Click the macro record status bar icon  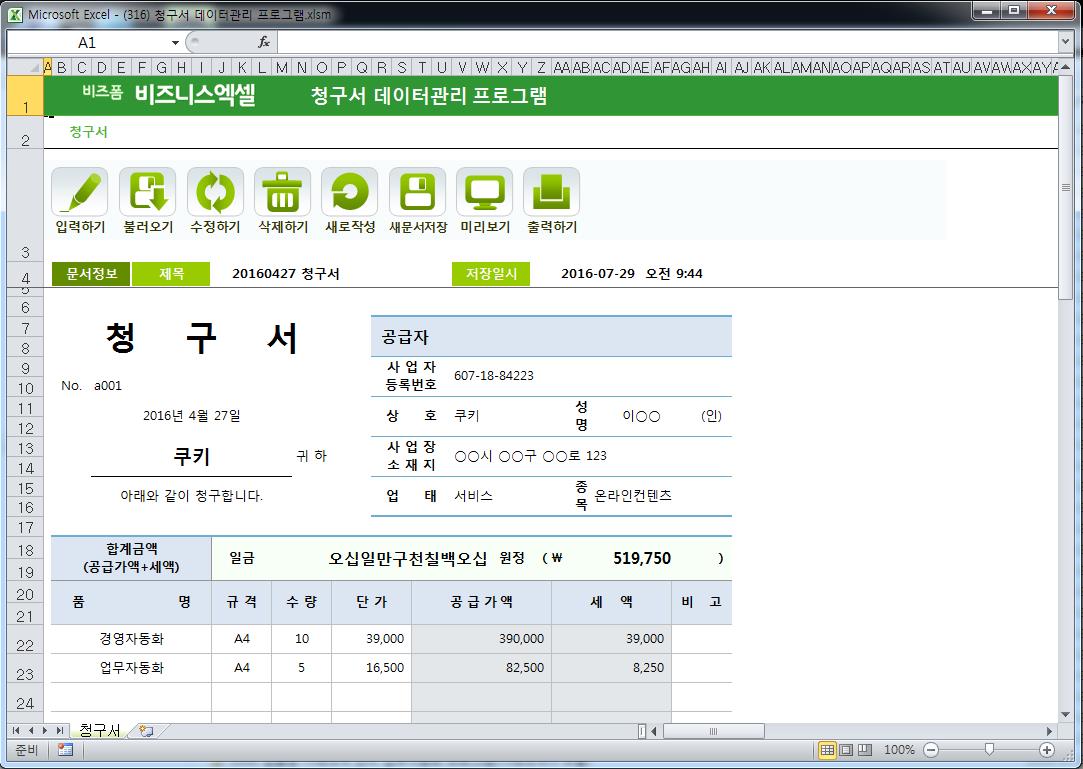pyautogui.click(x=66, y=750)
